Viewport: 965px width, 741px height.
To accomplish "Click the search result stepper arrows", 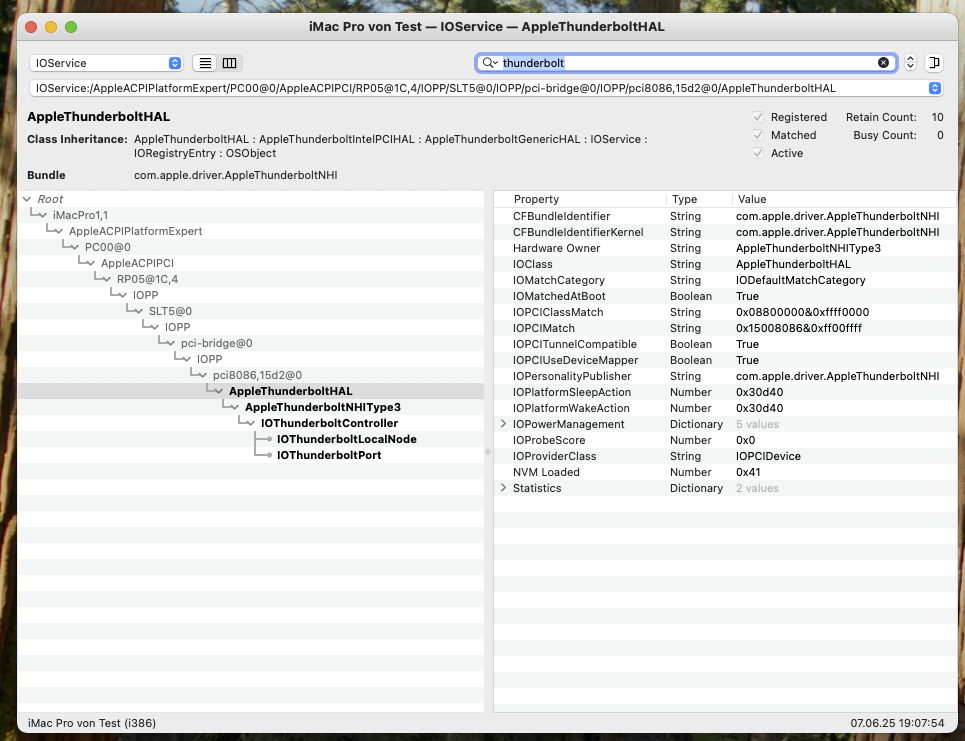I will click(910, 63).
